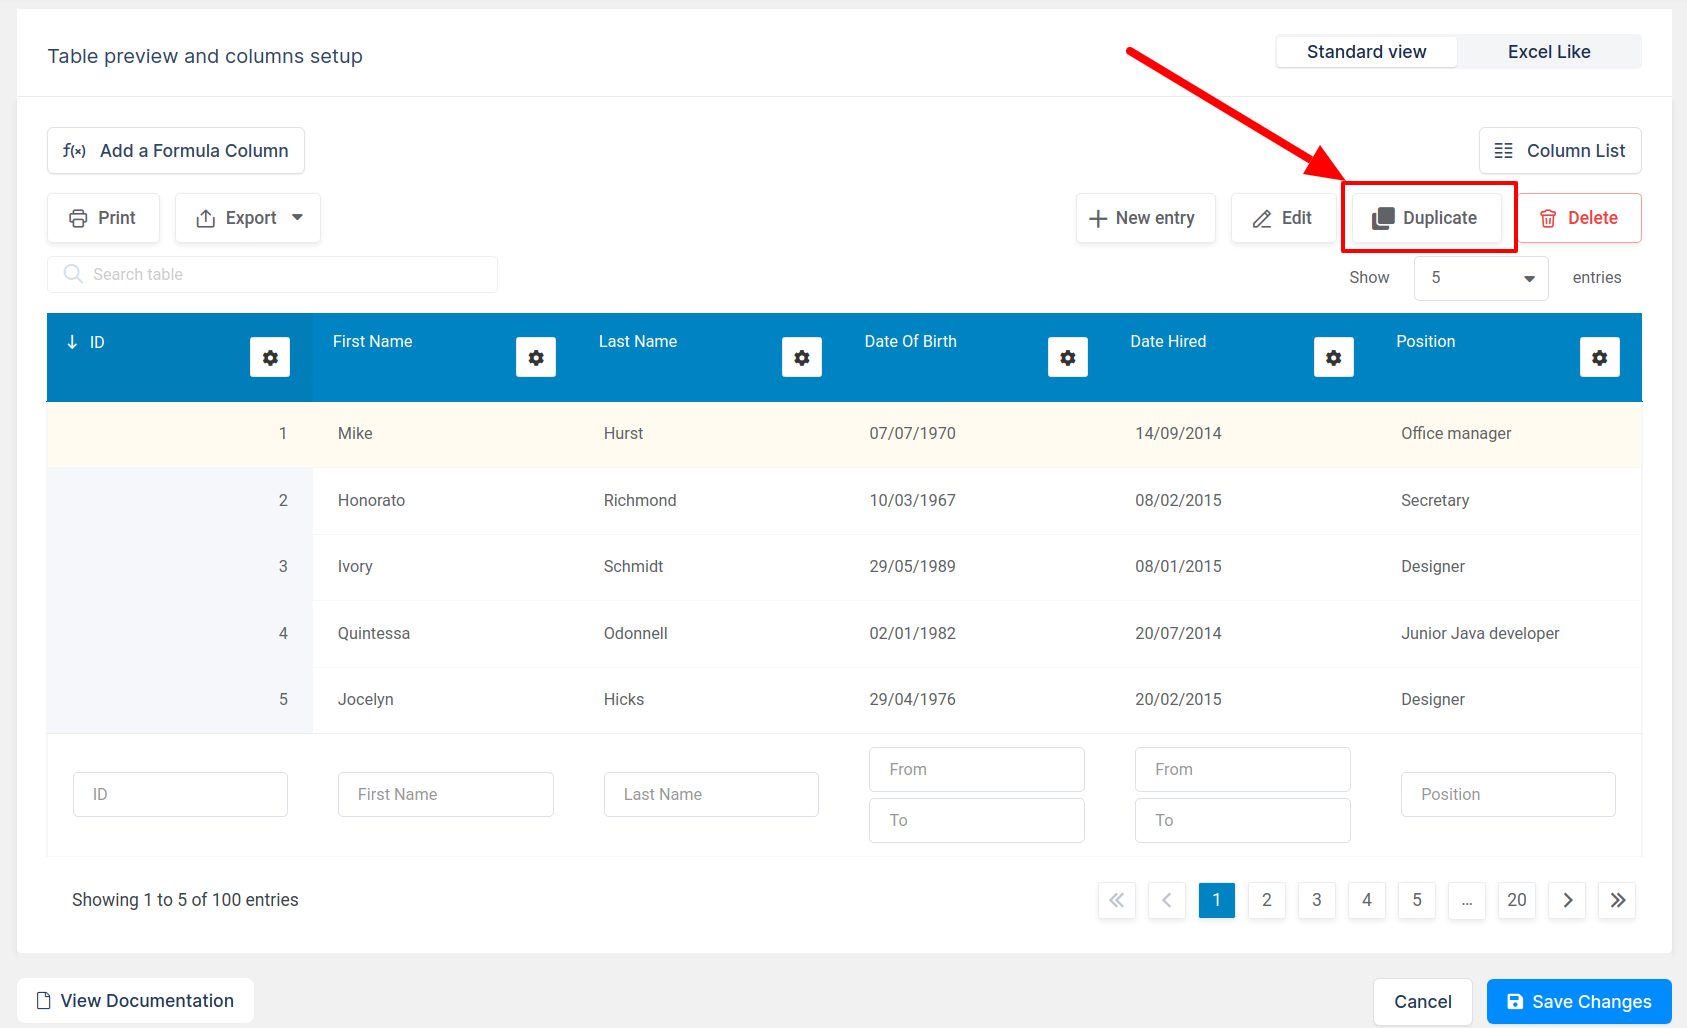Click the date 20/02/2015
1687x1028 pixels.
pyautogui.click(x=1178, y=699)
